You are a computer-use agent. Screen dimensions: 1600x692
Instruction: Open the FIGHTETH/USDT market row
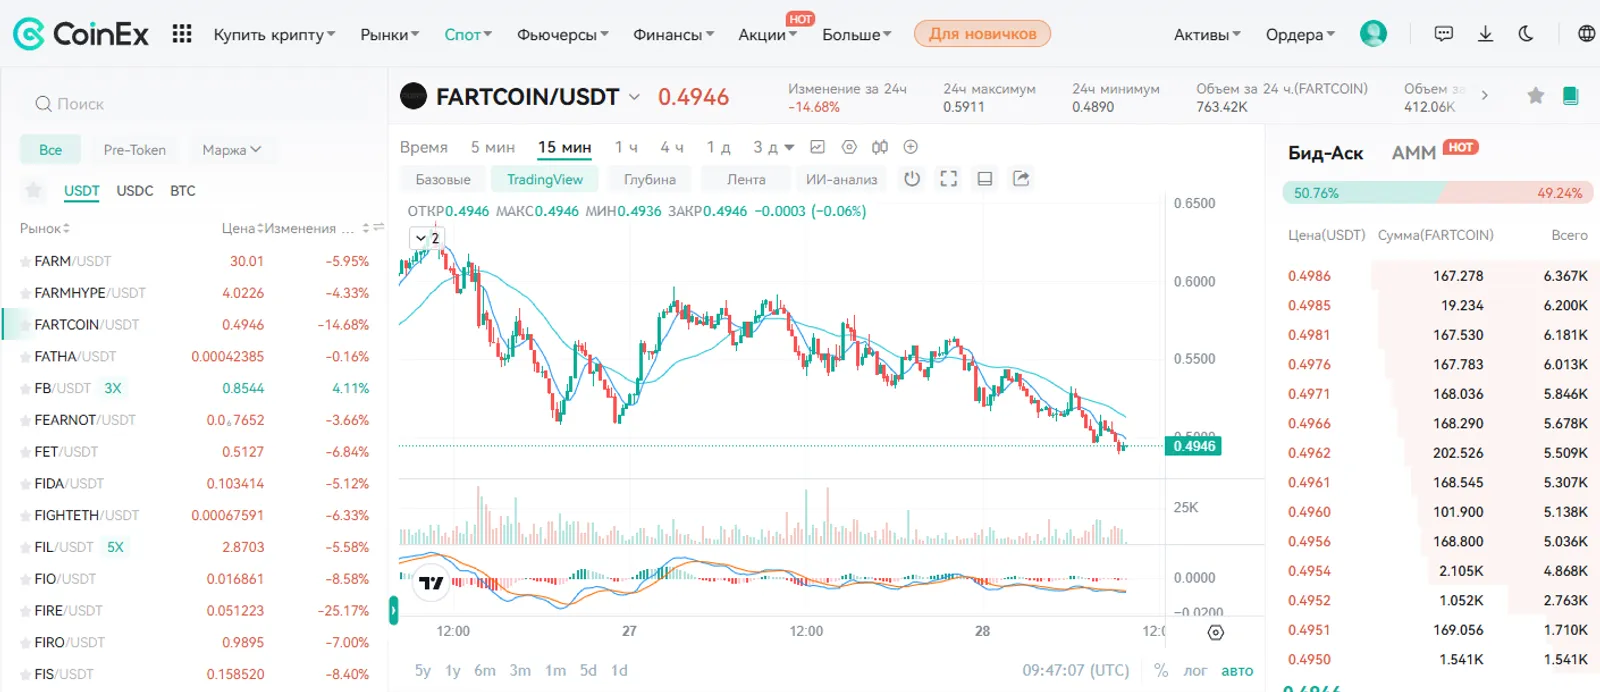(x=195, y=516)
